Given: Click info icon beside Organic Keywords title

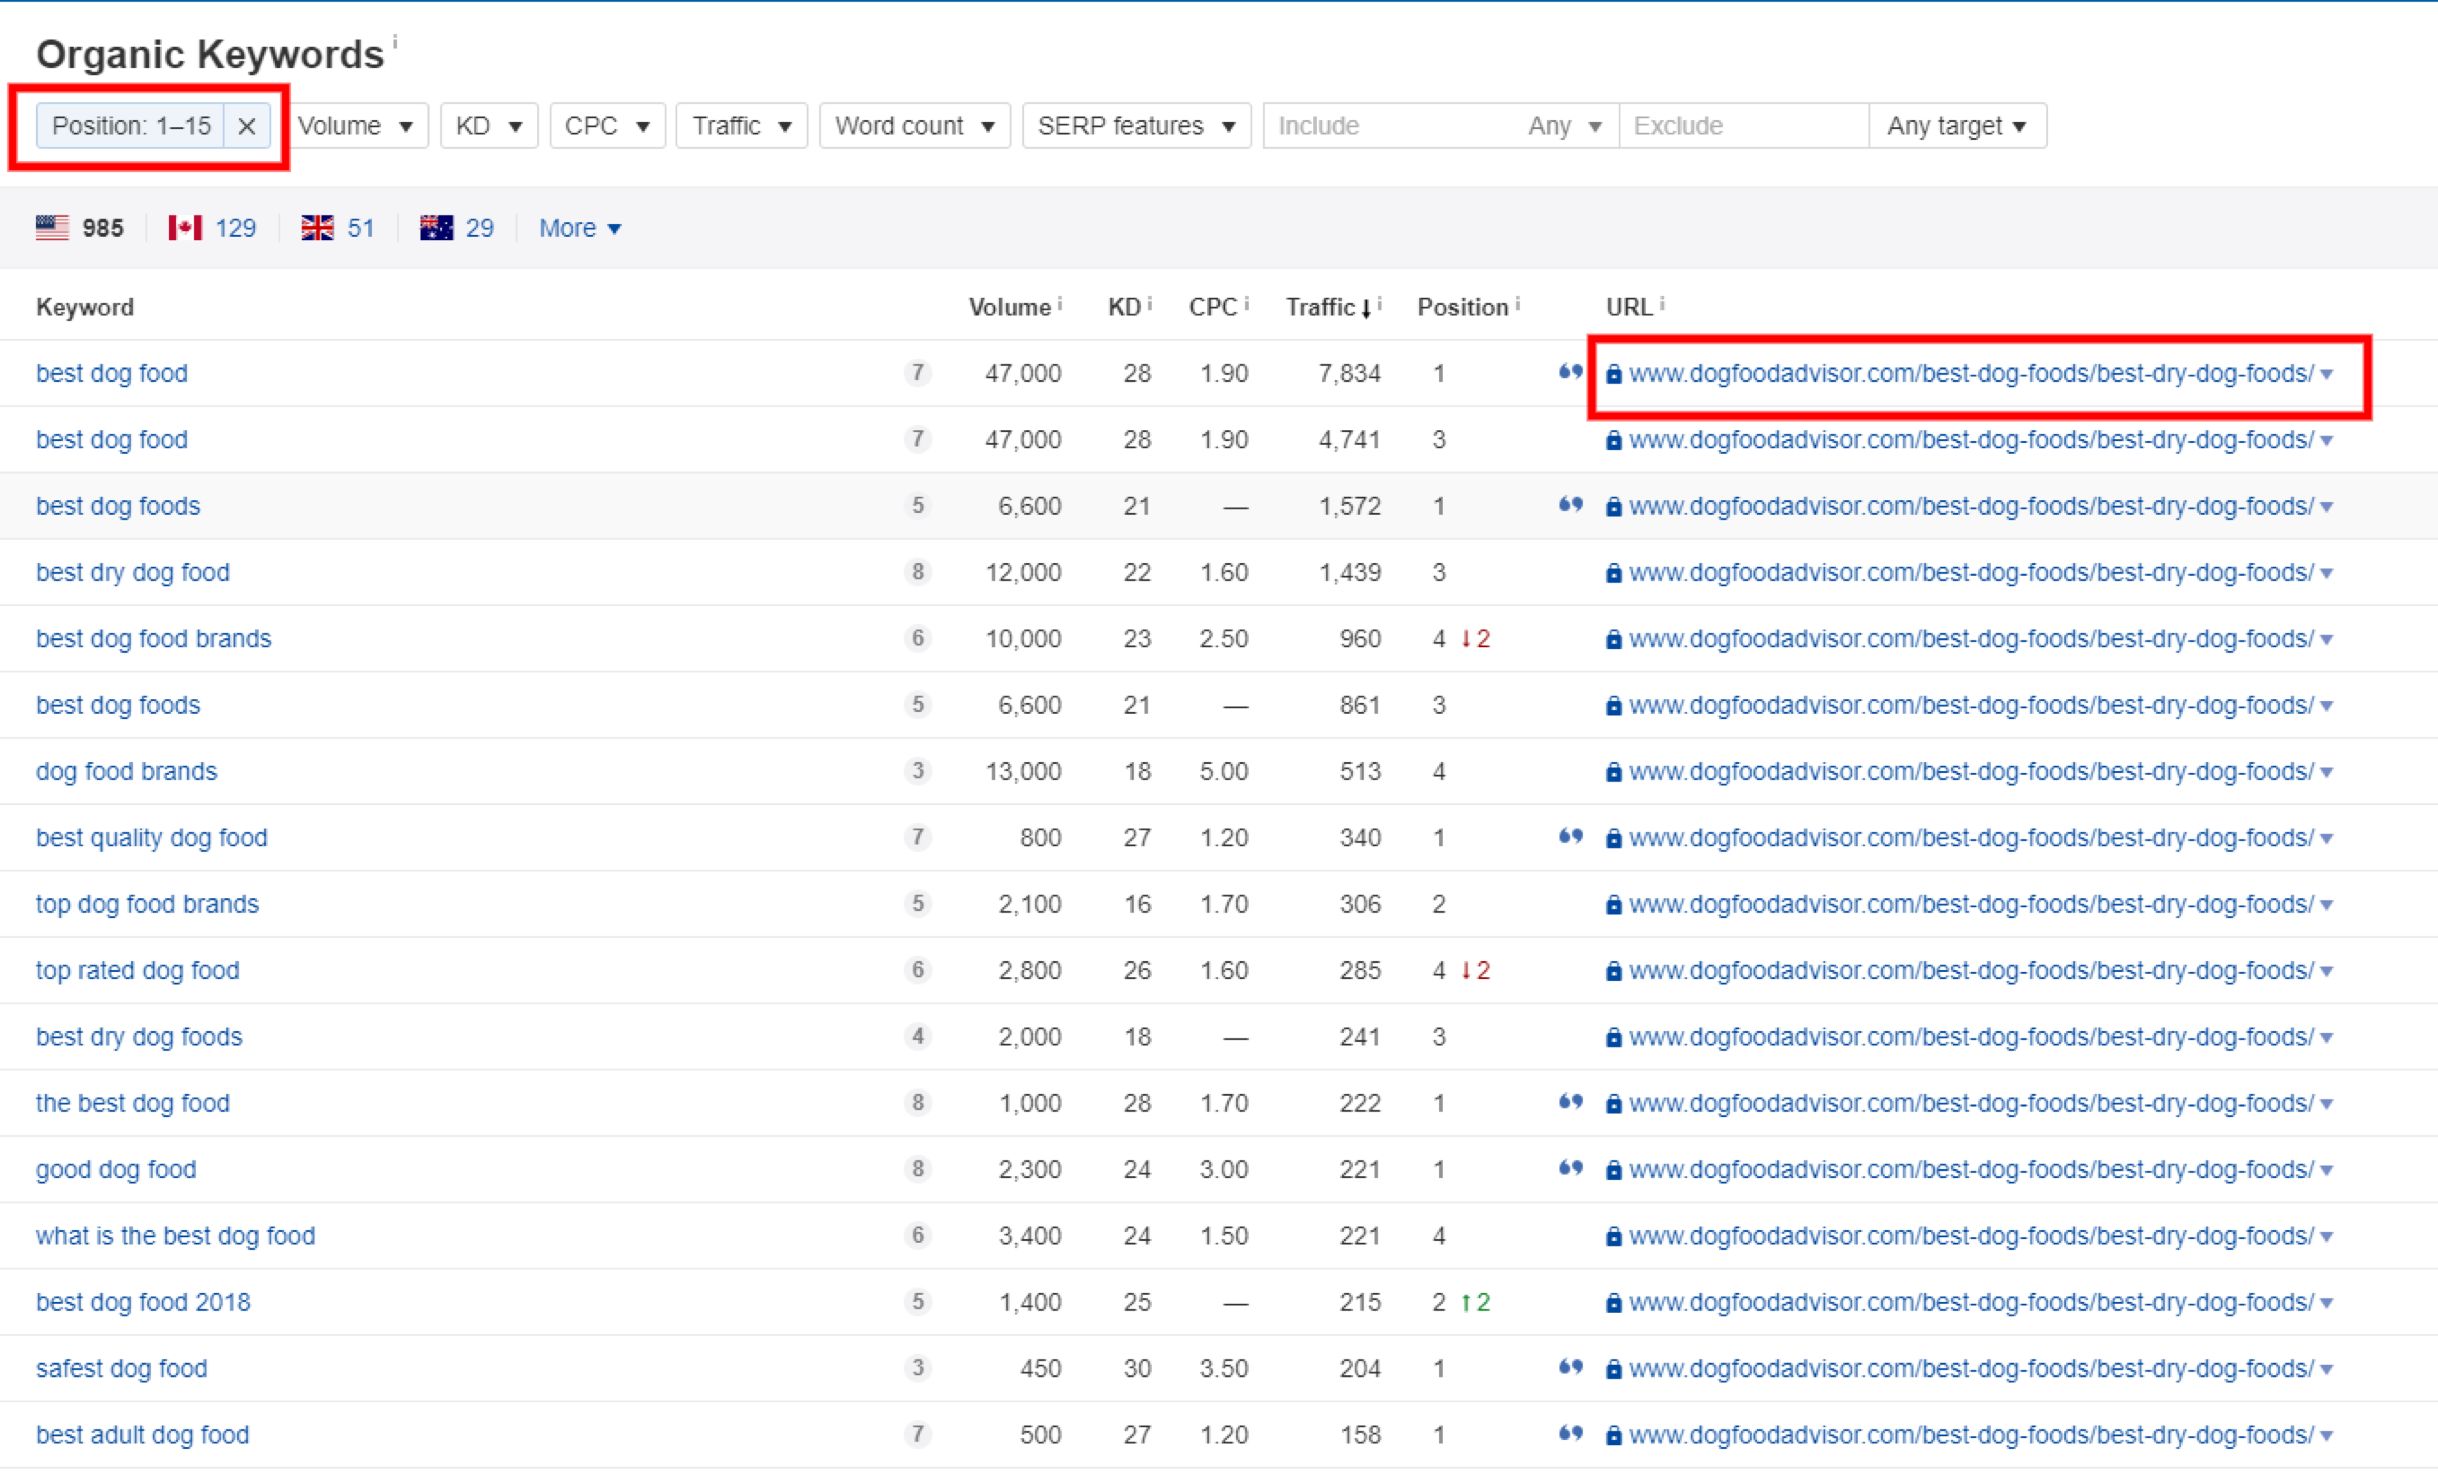Looking at the screenshot, I should [x=395, y=42].
